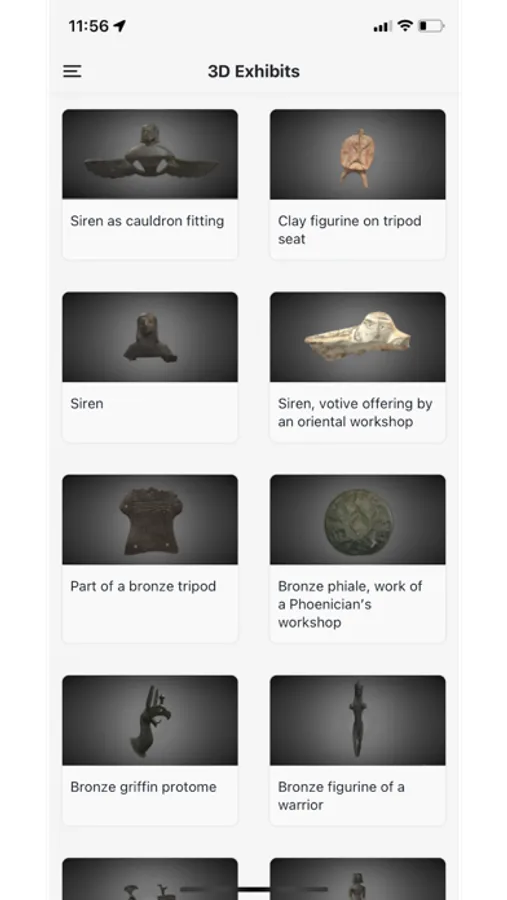View the Bronze griffin protome model
Screen dimensions: 507x900
150,720
